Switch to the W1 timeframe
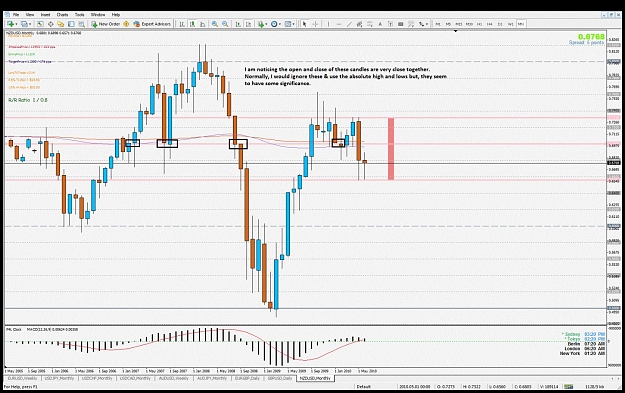 tap(510, 24)
